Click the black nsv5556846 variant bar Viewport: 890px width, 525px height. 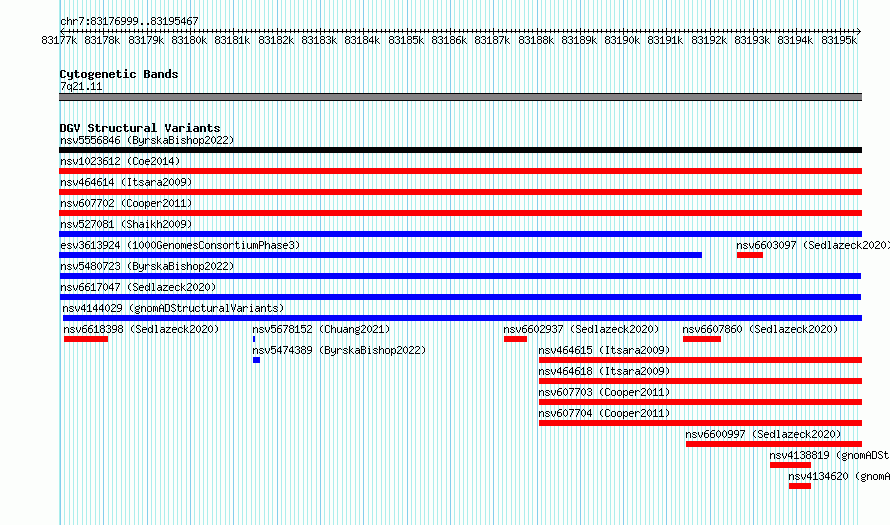(460, 150)
